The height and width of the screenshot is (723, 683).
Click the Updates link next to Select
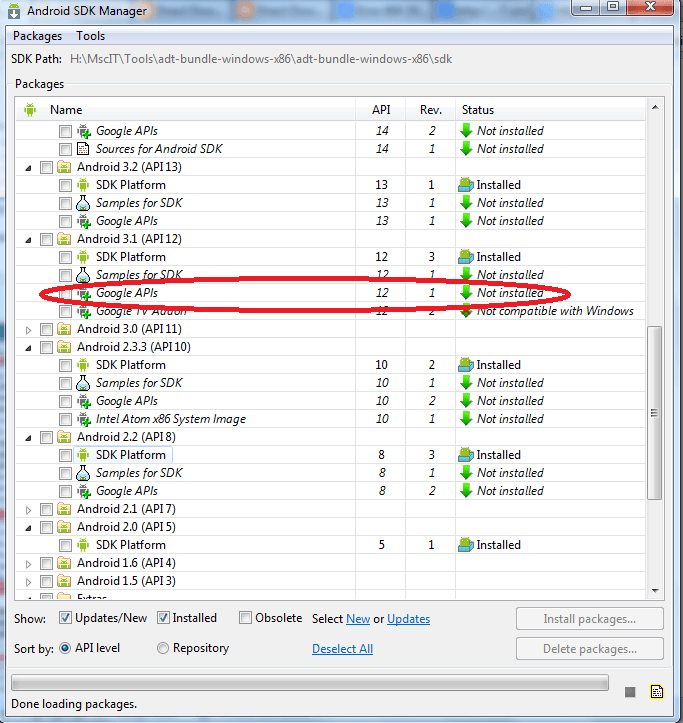click(408, 619)
